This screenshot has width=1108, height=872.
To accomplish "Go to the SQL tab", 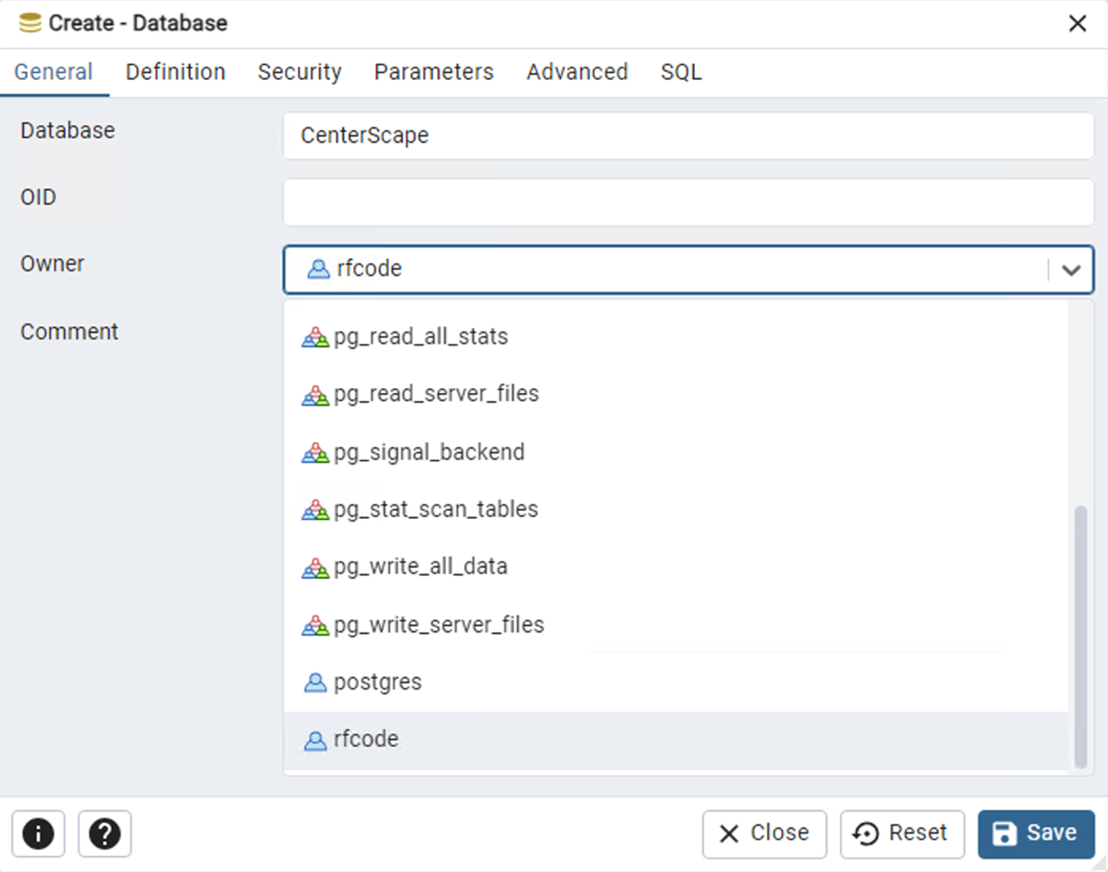I will pyautogui.click(x=681, y=72).
